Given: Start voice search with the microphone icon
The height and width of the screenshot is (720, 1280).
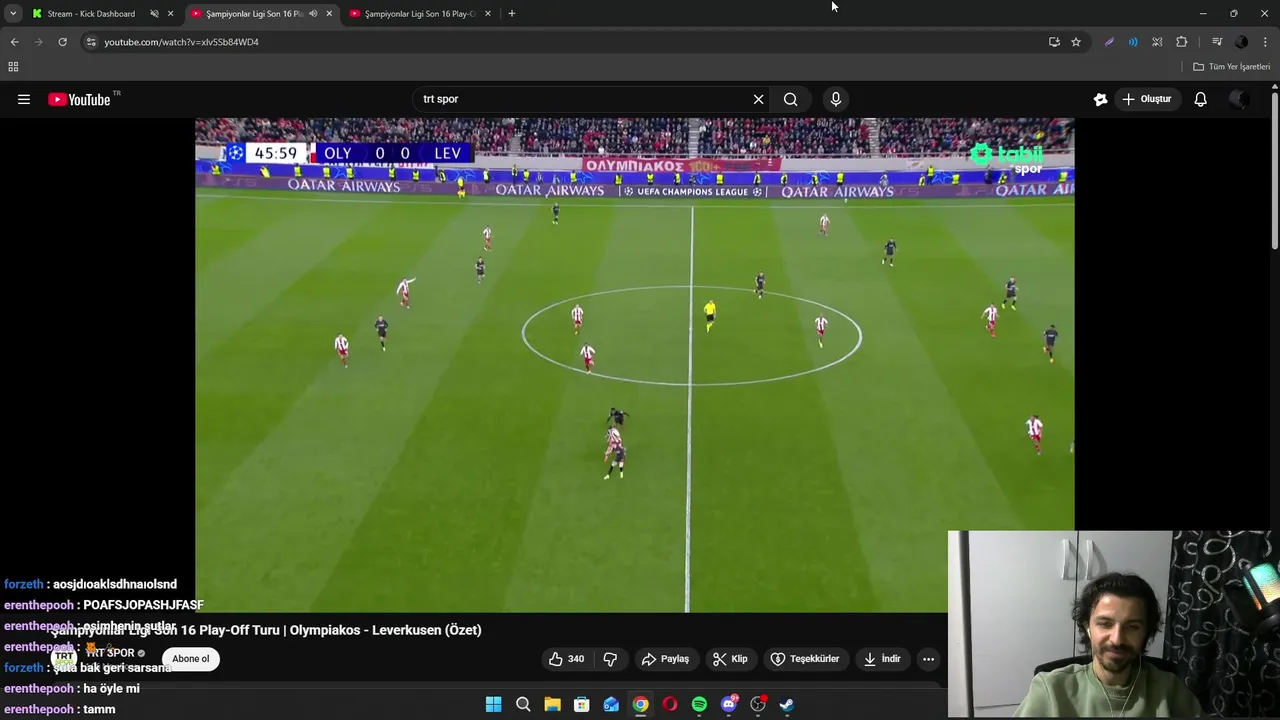Looking at the screenshot, I should pos(836,99).
